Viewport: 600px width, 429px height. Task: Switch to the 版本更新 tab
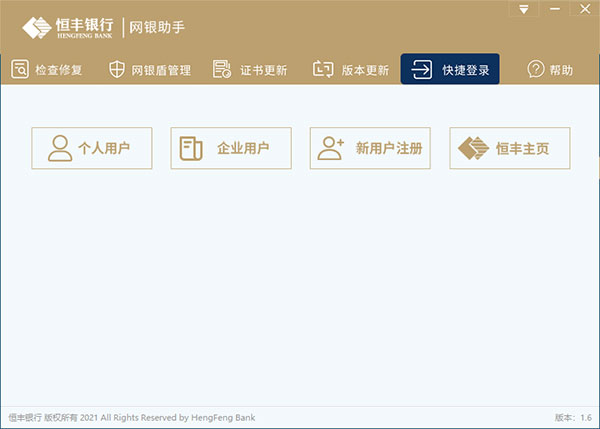(351, 70)
